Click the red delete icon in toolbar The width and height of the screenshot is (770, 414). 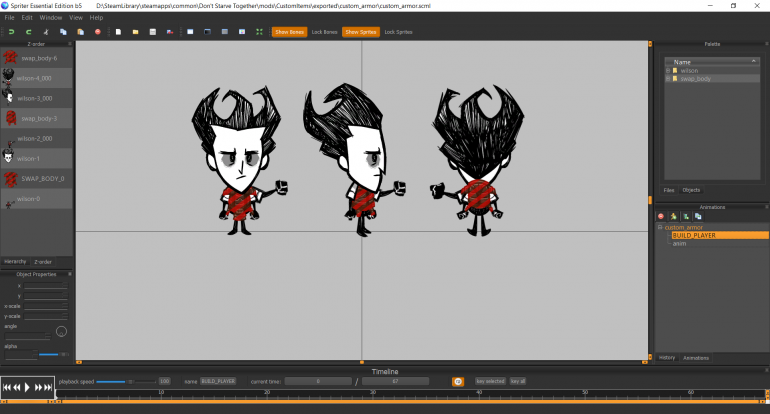97,32
